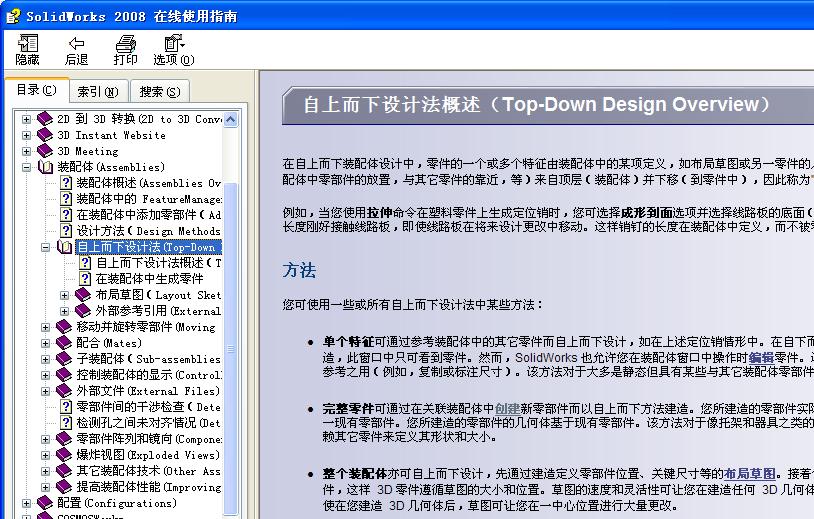Collapse the 自上而下设计法 (Top-Down) node

click(x=45, y=248)
